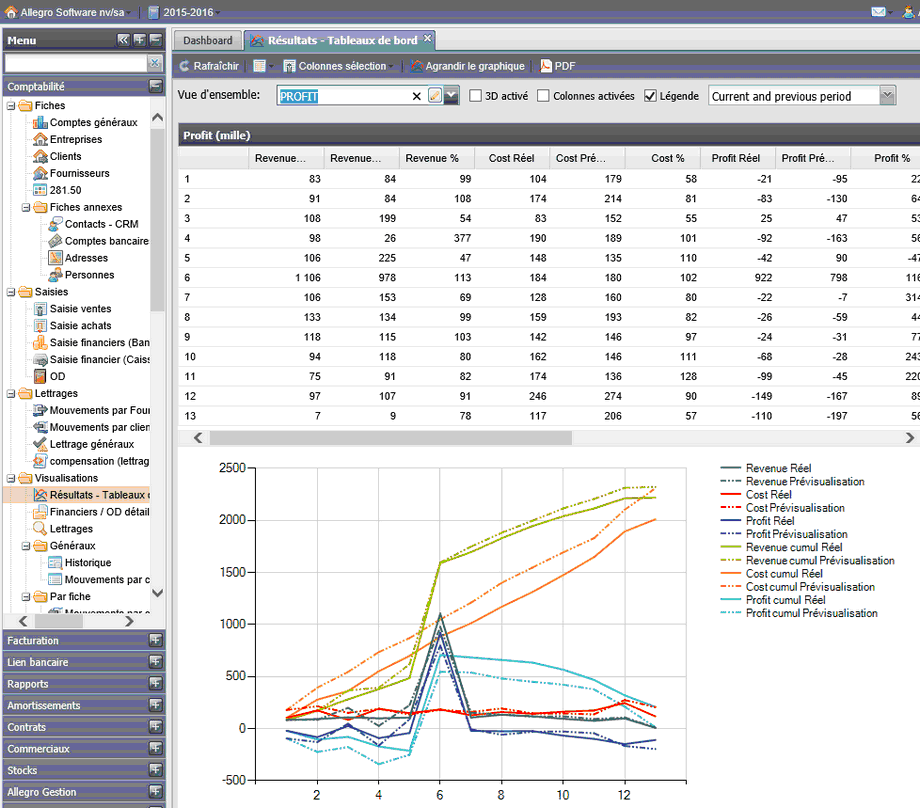Open the Rapports menu section

(x=83, y=684)
